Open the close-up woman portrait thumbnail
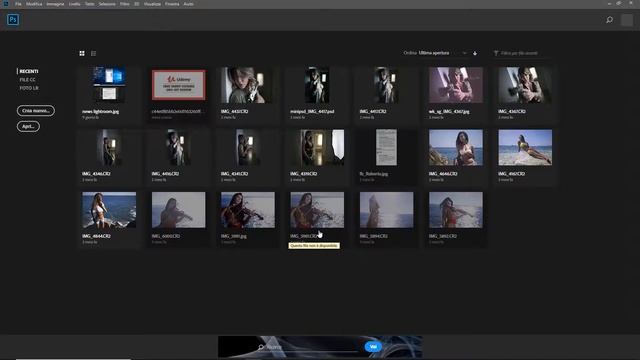The image size is (640, 360). click(248, 85)
